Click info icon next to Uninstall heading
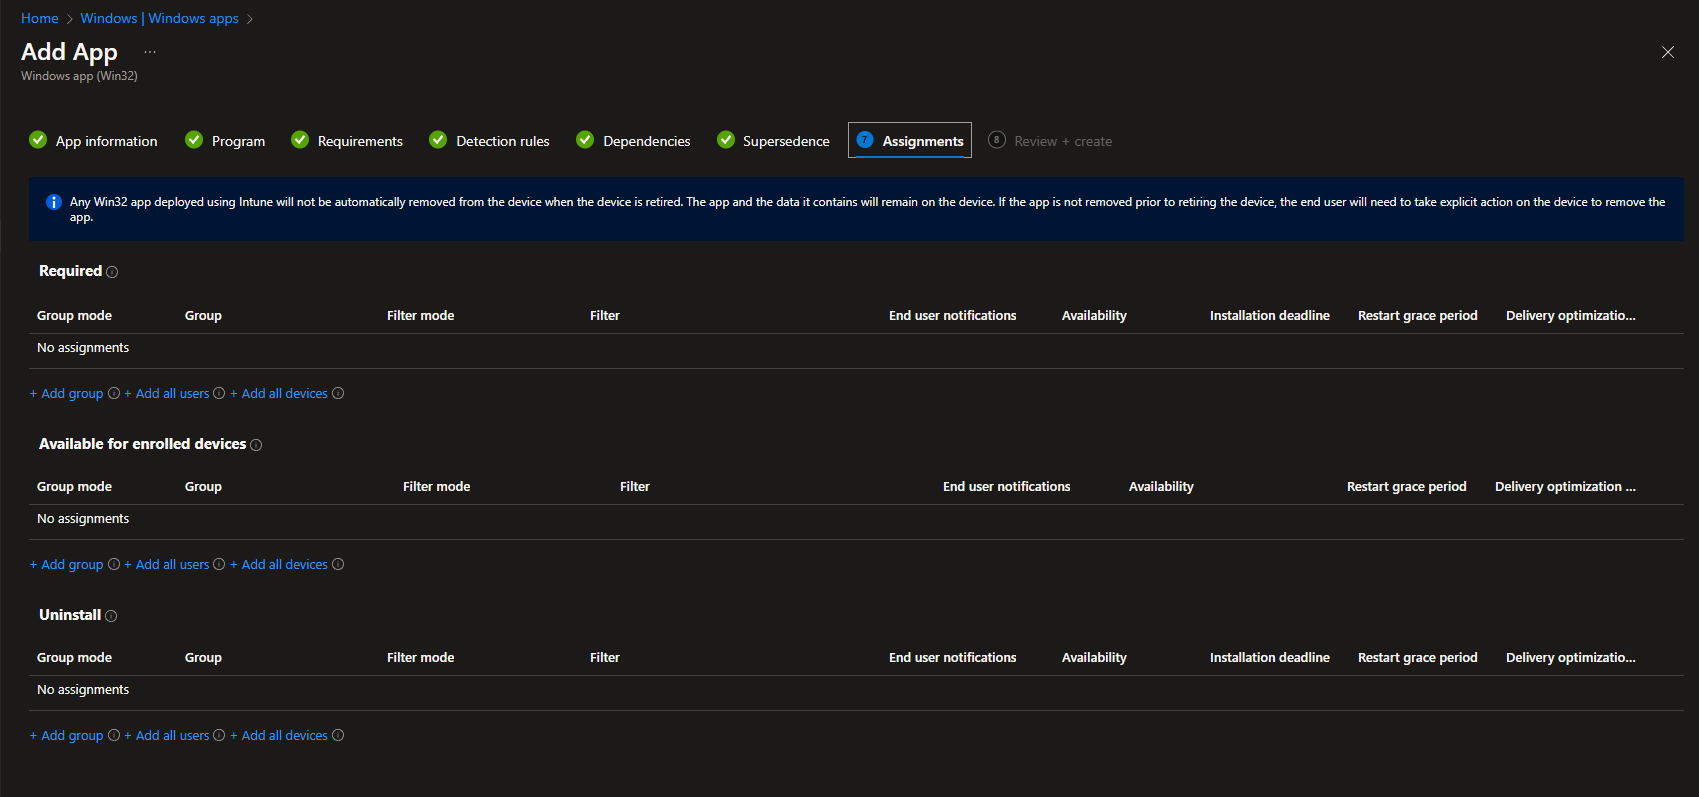The width and height of the screenshot is (1699, 797). 111,616
